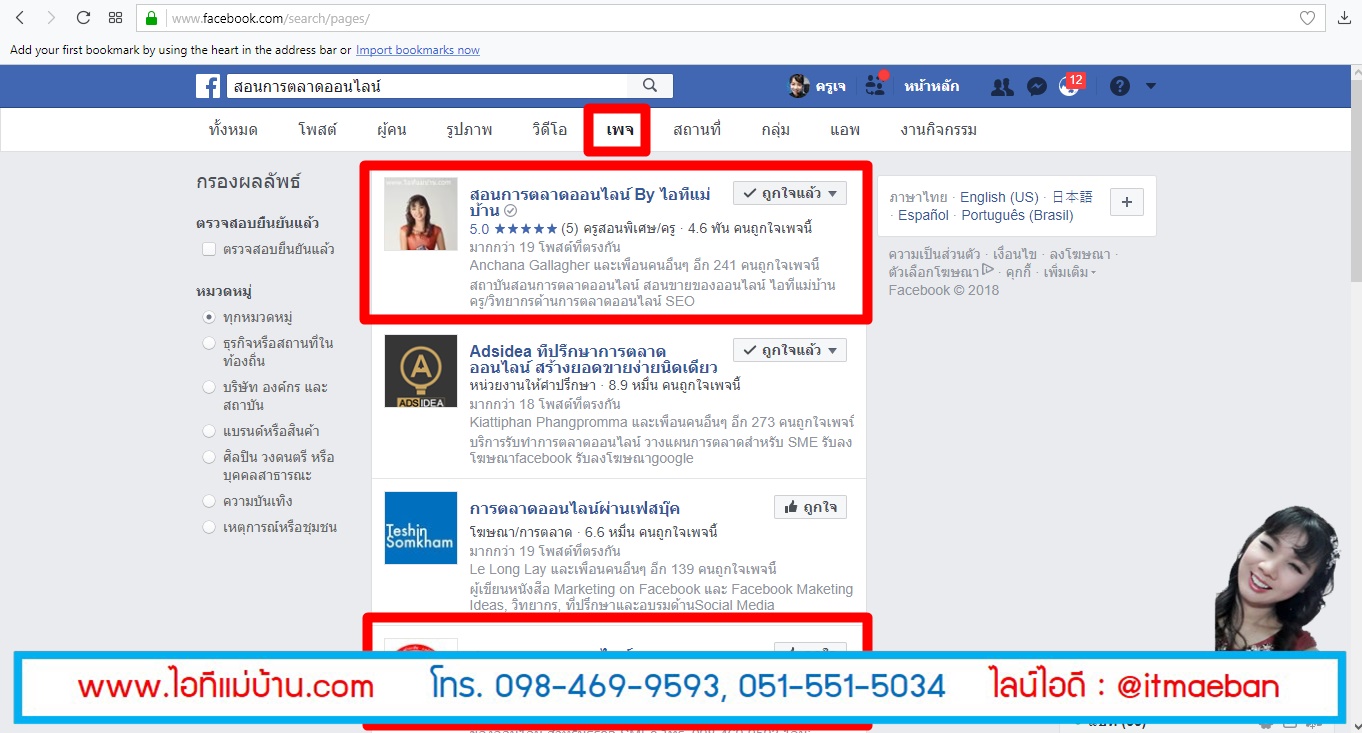Open the คุกกี้ cookies link
Image resolution: width=1362 pixels, height=733 pixels.
1018,272
